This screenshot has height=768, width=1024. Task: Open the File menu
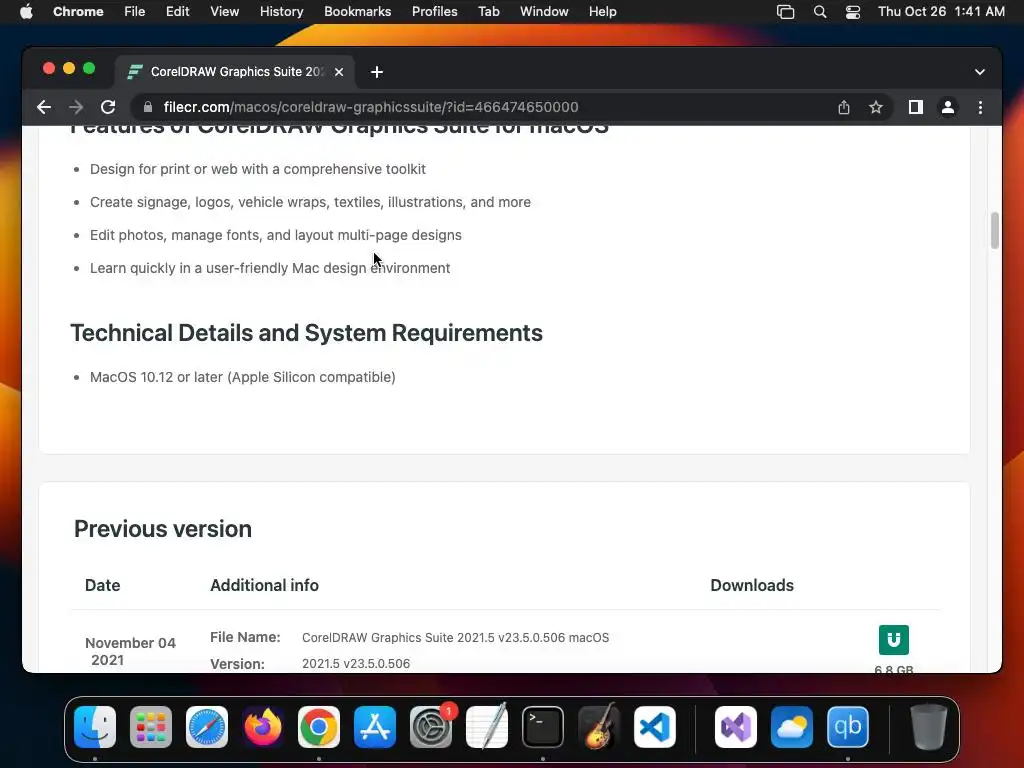[x=135, y=12]
